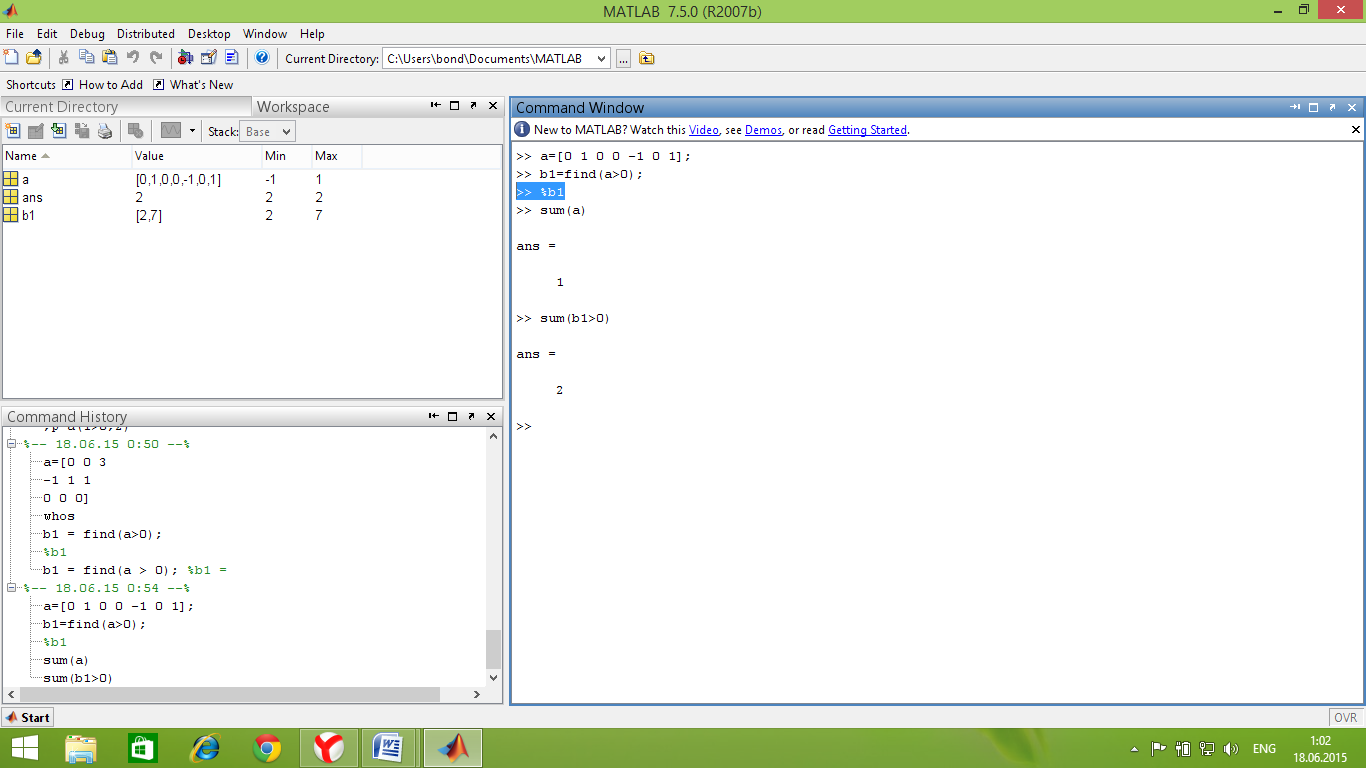
Task: Click the Cut scissors icon
Action: (64, 58)
